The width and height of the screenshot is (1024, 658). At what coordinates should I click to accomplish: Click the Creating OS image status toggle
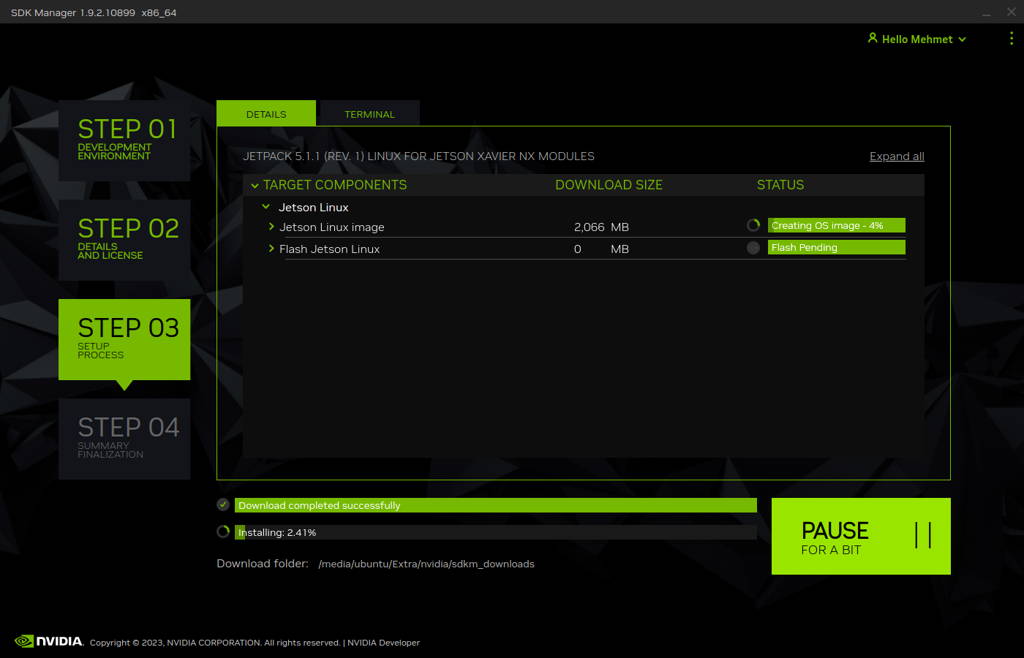pyautogui.click(x=836, y=225)
